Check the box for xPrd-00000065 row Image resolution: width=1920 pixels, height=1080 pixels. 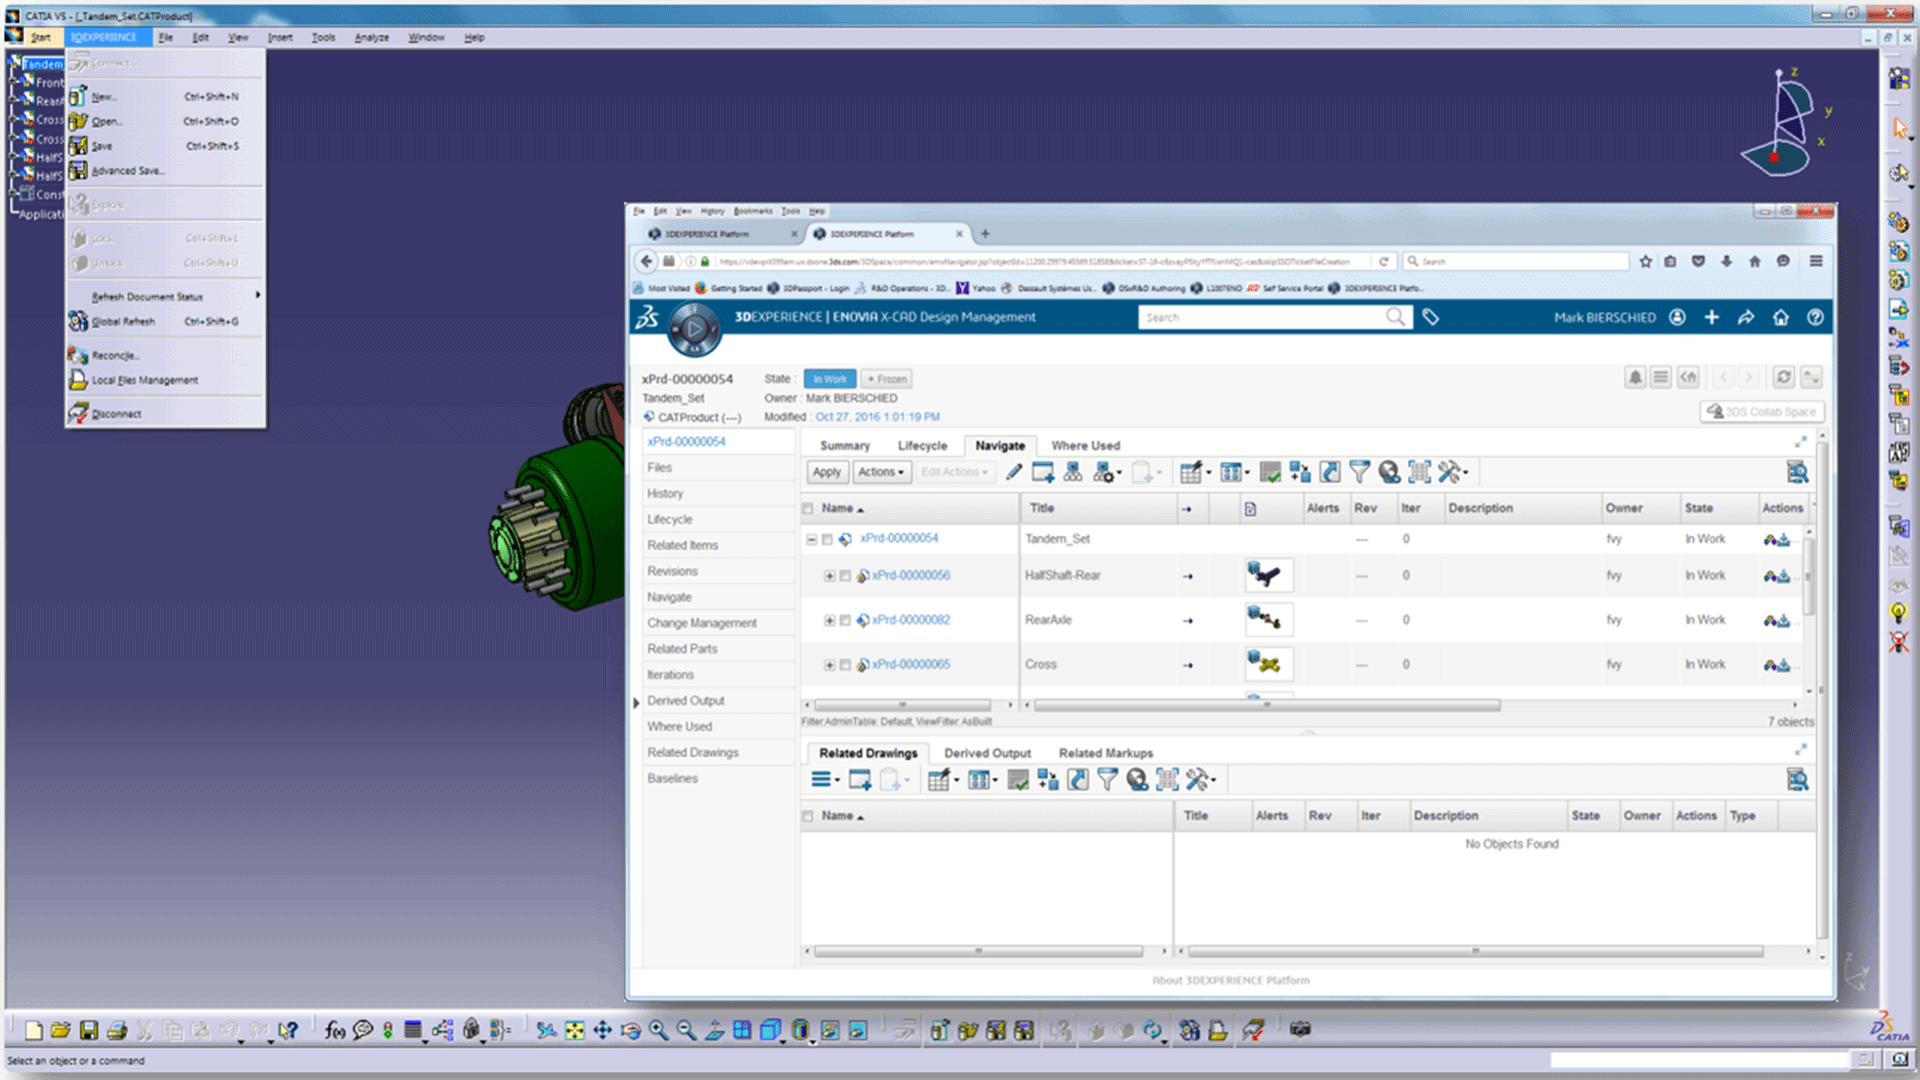(845, 665)
